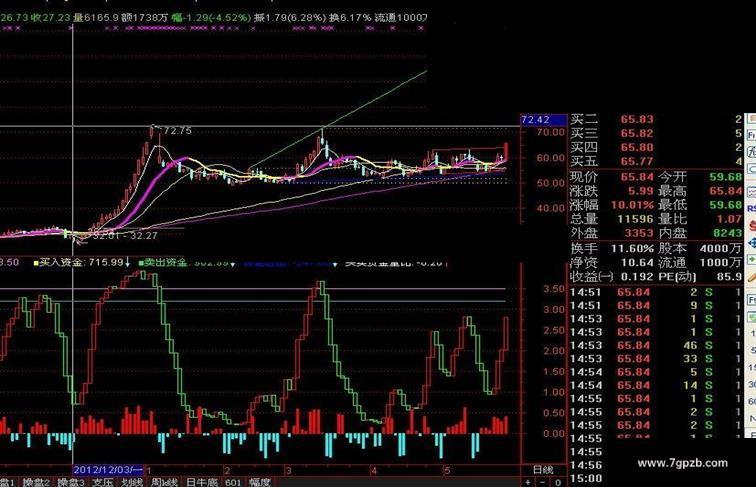This screenshot has height=487, width=756.
Task: Click the 额1738万 amount in the header
Action: 145,18
